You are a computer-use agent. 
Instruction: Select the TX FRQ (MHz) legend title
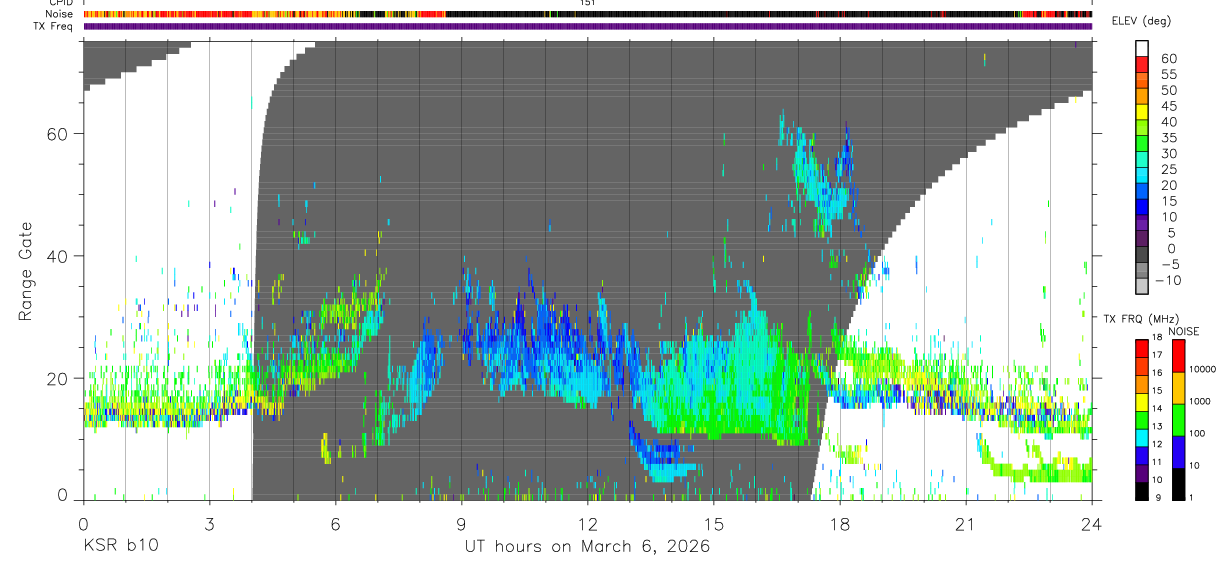pos(1142,319)
